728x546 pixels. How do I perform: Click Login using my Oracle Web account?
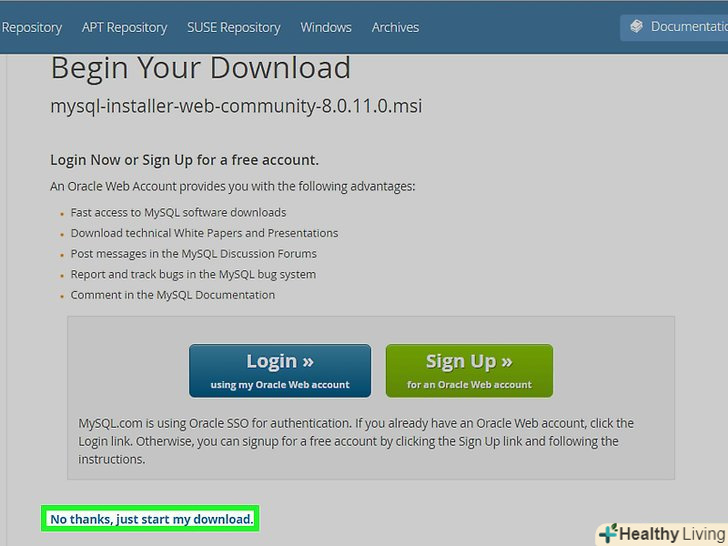[x=280, y=370]
